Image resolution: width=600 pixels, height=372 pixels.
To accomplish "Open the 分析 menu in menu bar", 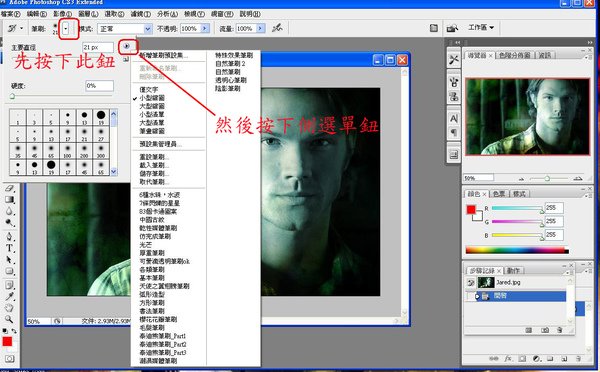I will [167, 14].
